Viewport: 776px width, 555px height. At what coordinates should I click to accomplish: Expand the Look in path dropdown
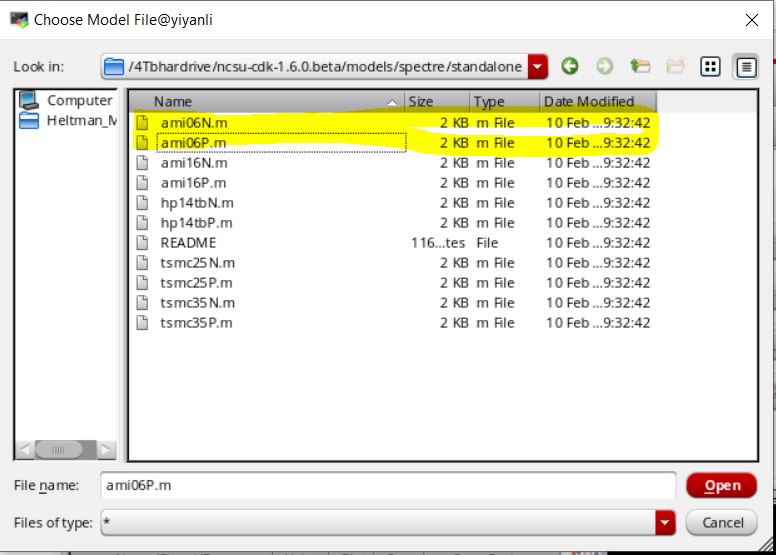539,67
